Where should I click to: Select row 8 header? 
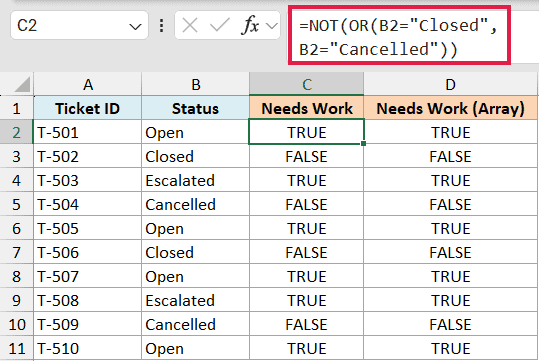click(x=16, y=276)
